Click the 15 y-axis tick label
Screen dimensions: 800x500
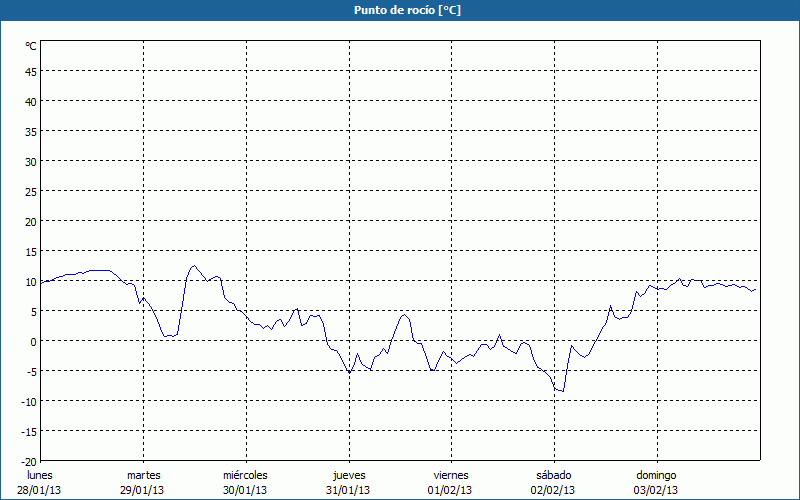30,251
